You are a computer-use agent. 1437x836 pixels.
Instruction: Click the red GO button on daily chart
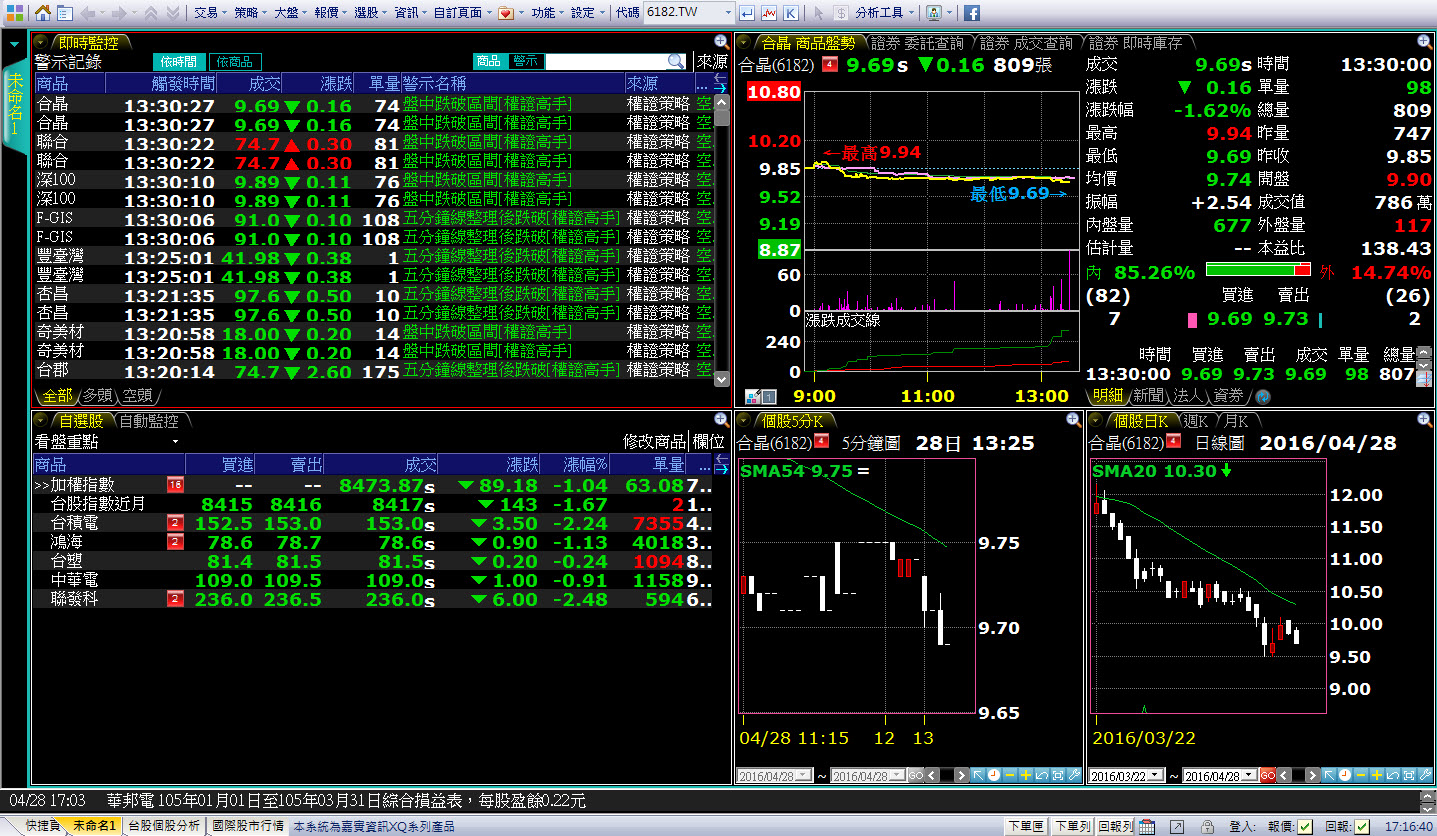[1266, 775]
